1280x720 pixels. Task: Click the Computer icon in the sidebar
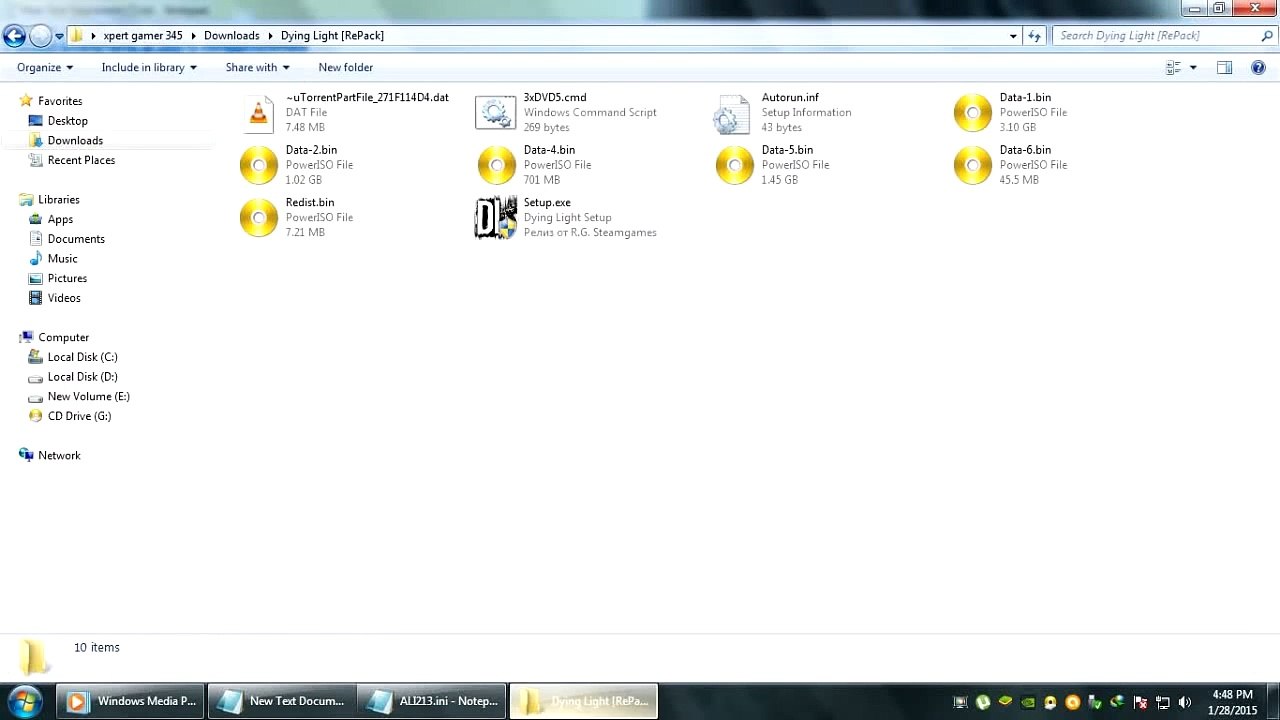coord(27,338)
